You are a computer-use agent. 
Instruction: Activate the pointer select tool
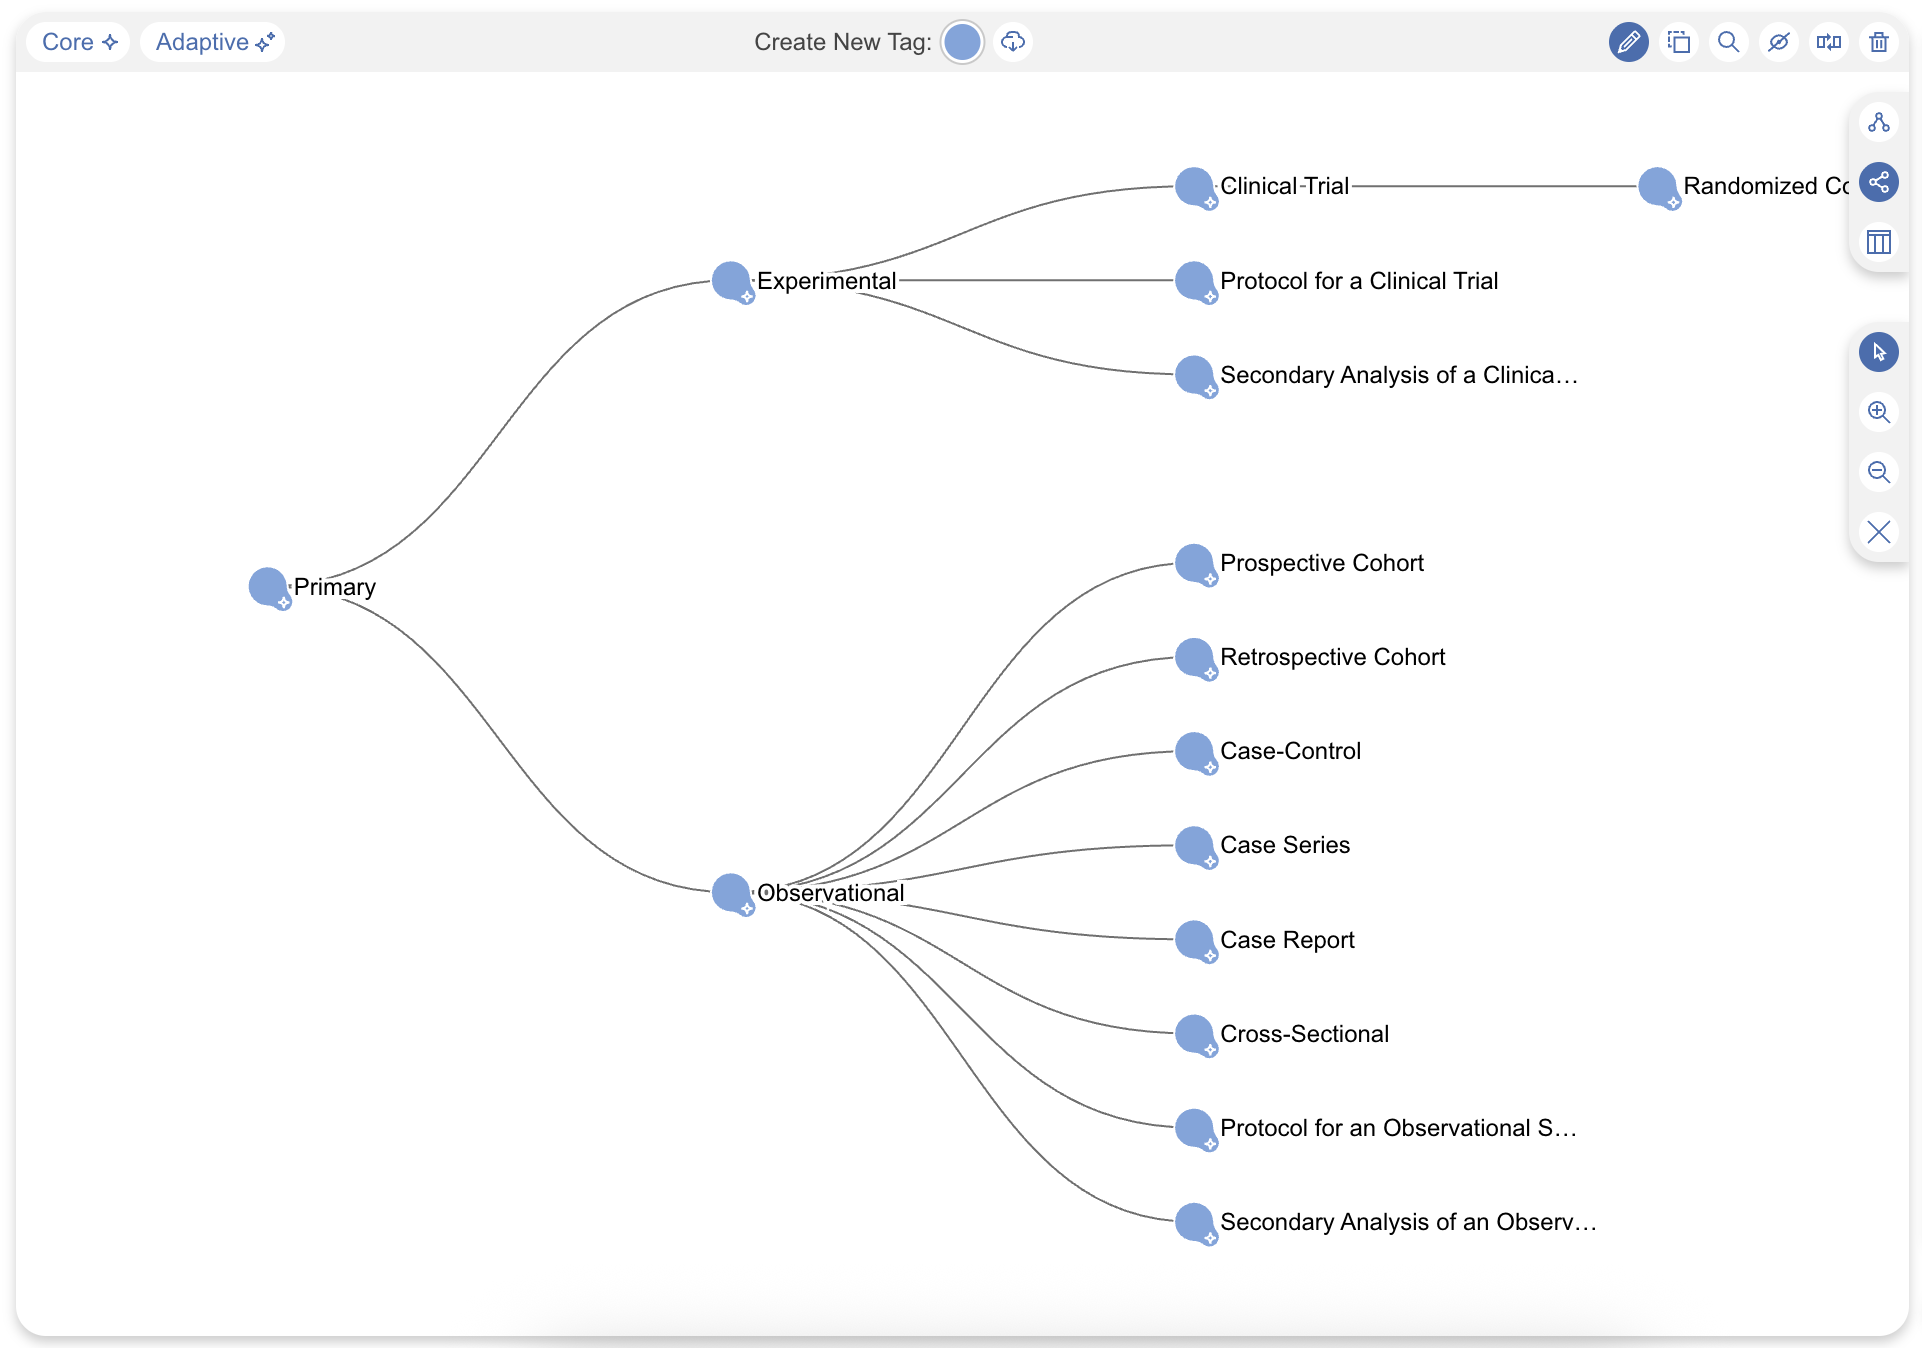pos(1879,352)
